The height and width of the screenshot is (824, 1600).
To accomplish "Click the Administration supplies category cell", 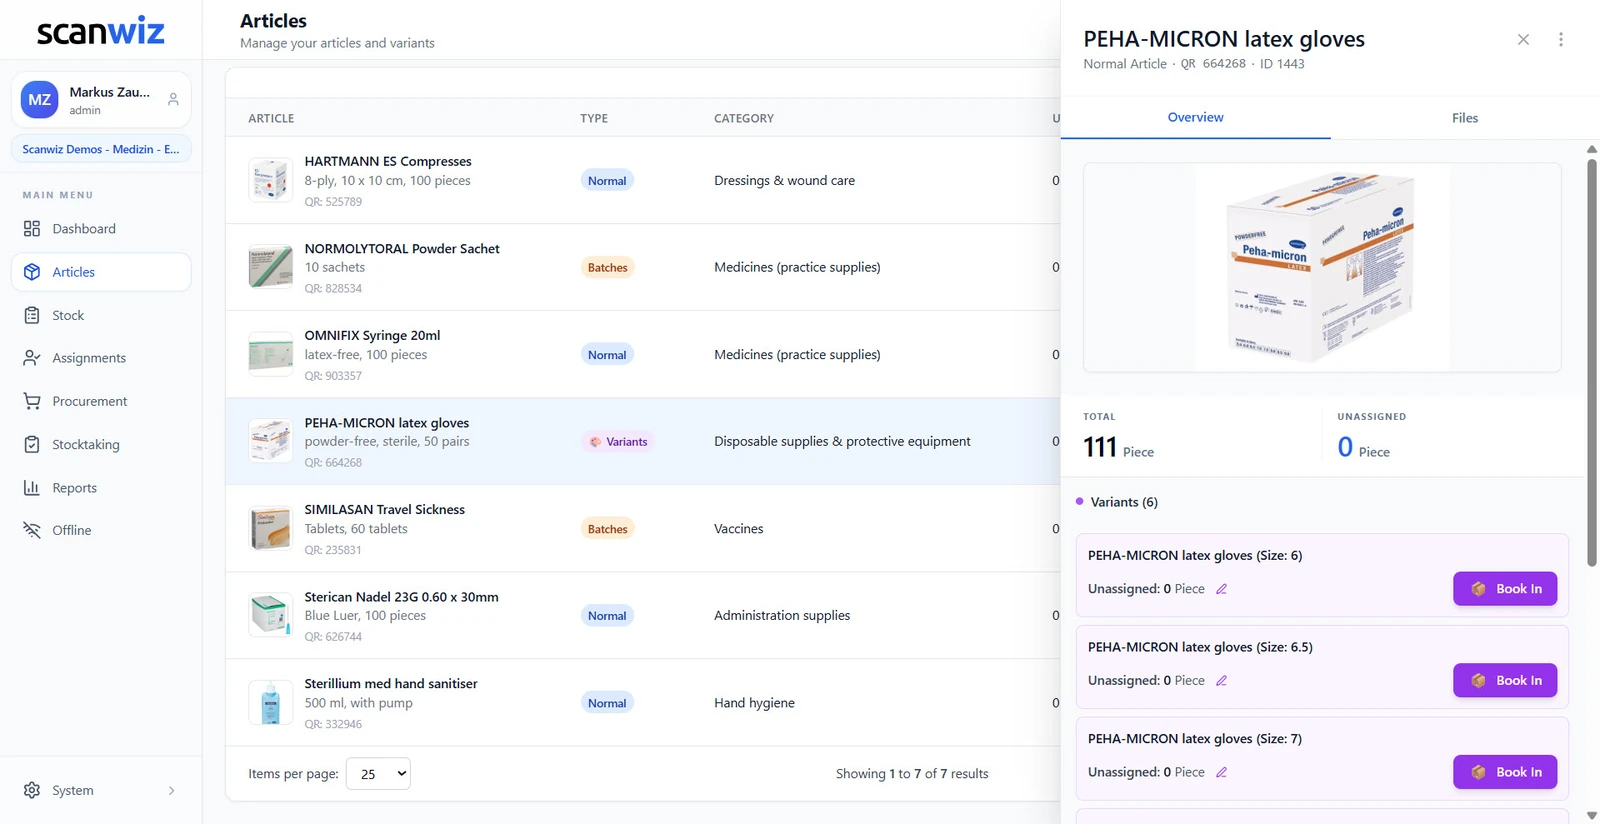I will click(x=782, y=616).
